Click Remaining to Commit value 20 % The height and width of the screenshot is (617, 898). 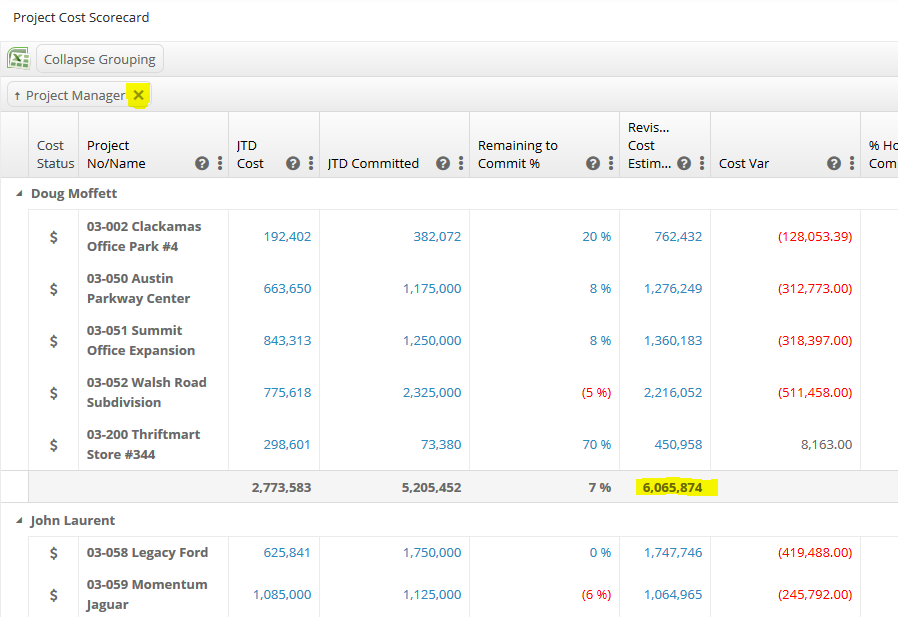[596, 237]
